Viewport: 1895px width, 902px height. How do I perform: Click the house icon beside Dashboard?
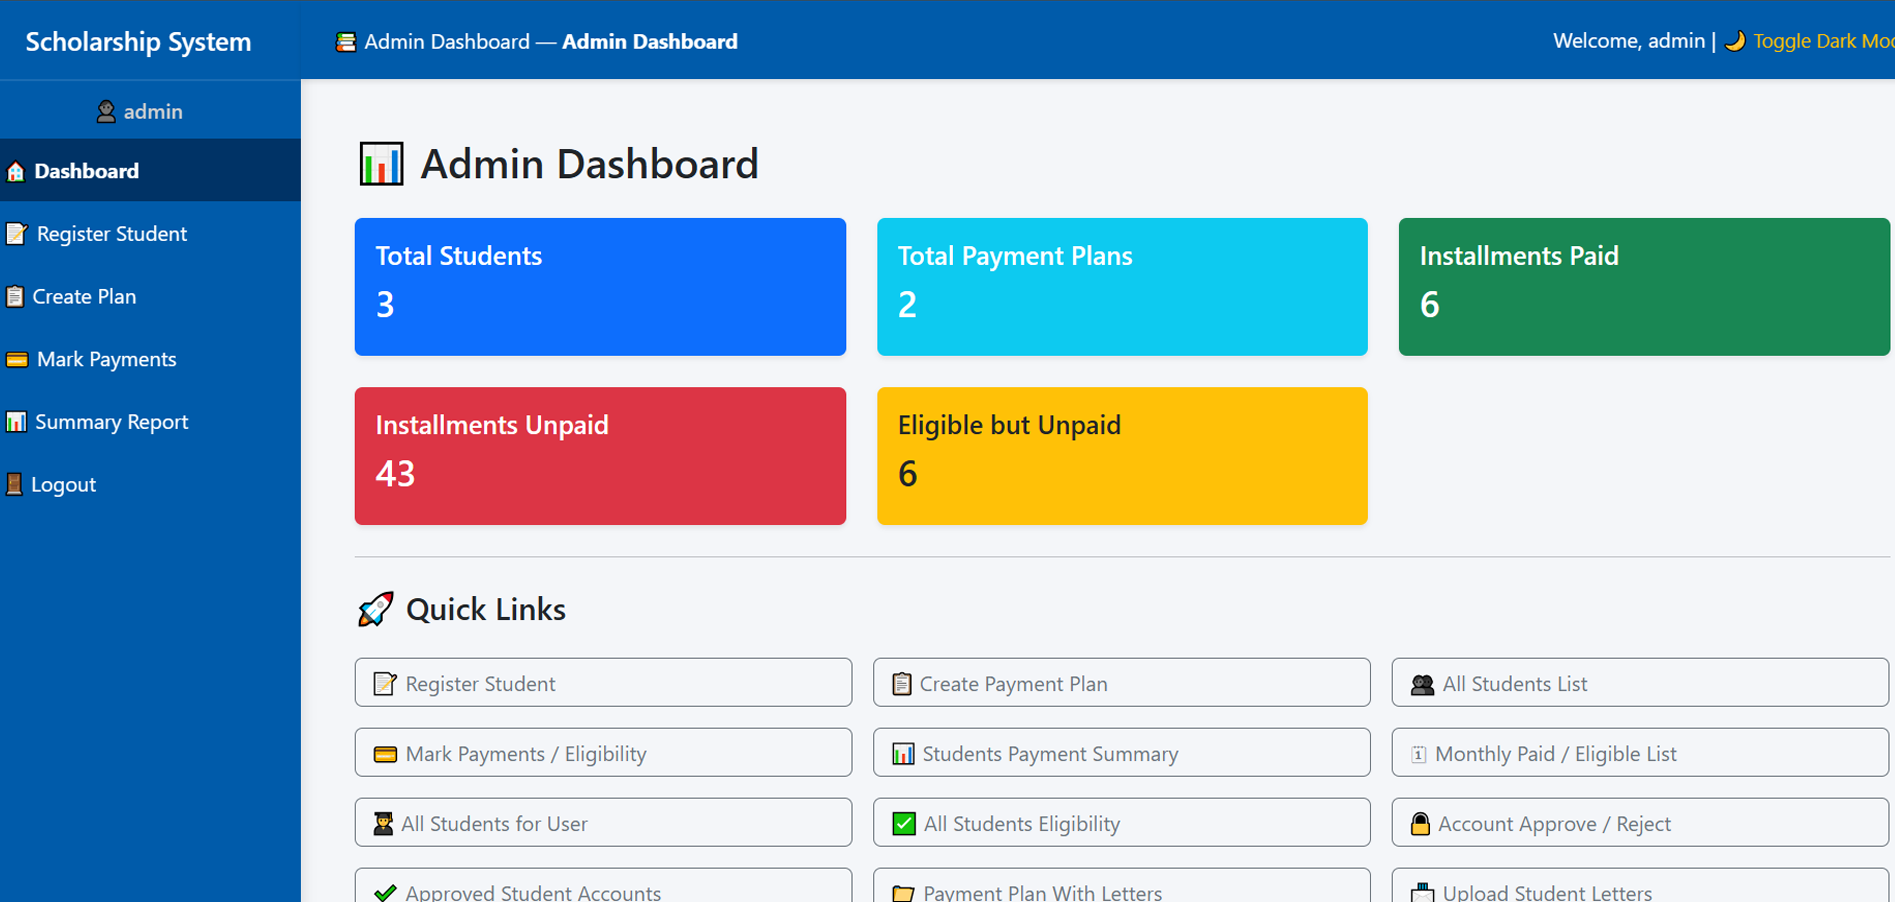16,172
